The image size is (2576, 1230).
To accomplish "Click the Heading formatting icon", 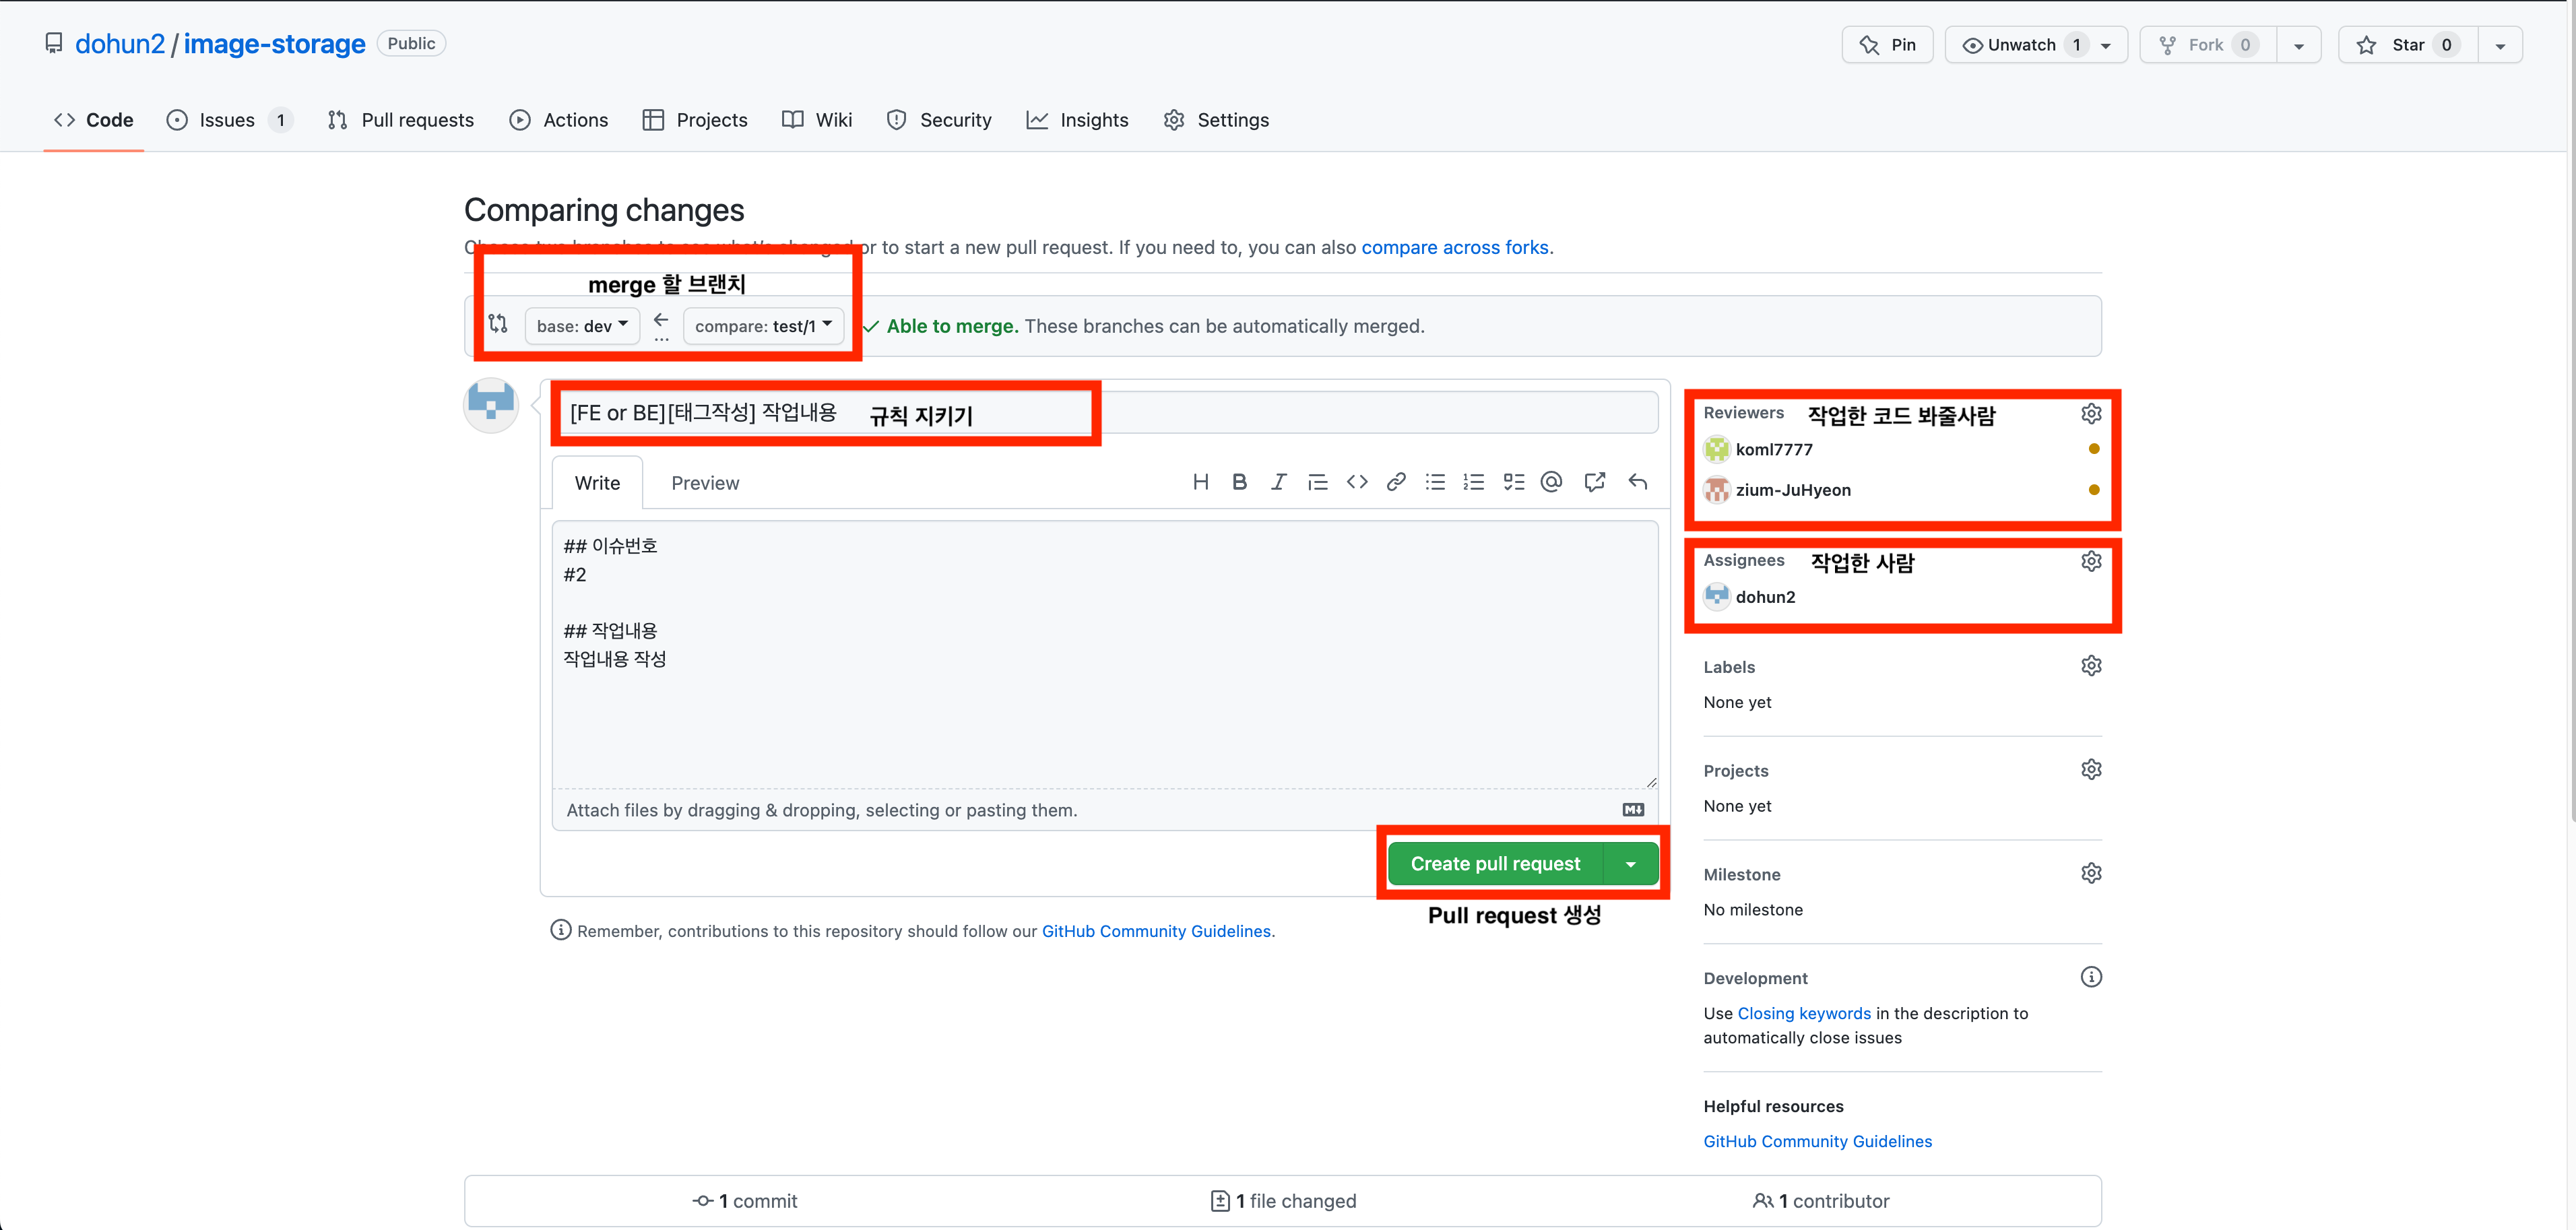I will pyautogui.click(x=1200, y=482).
